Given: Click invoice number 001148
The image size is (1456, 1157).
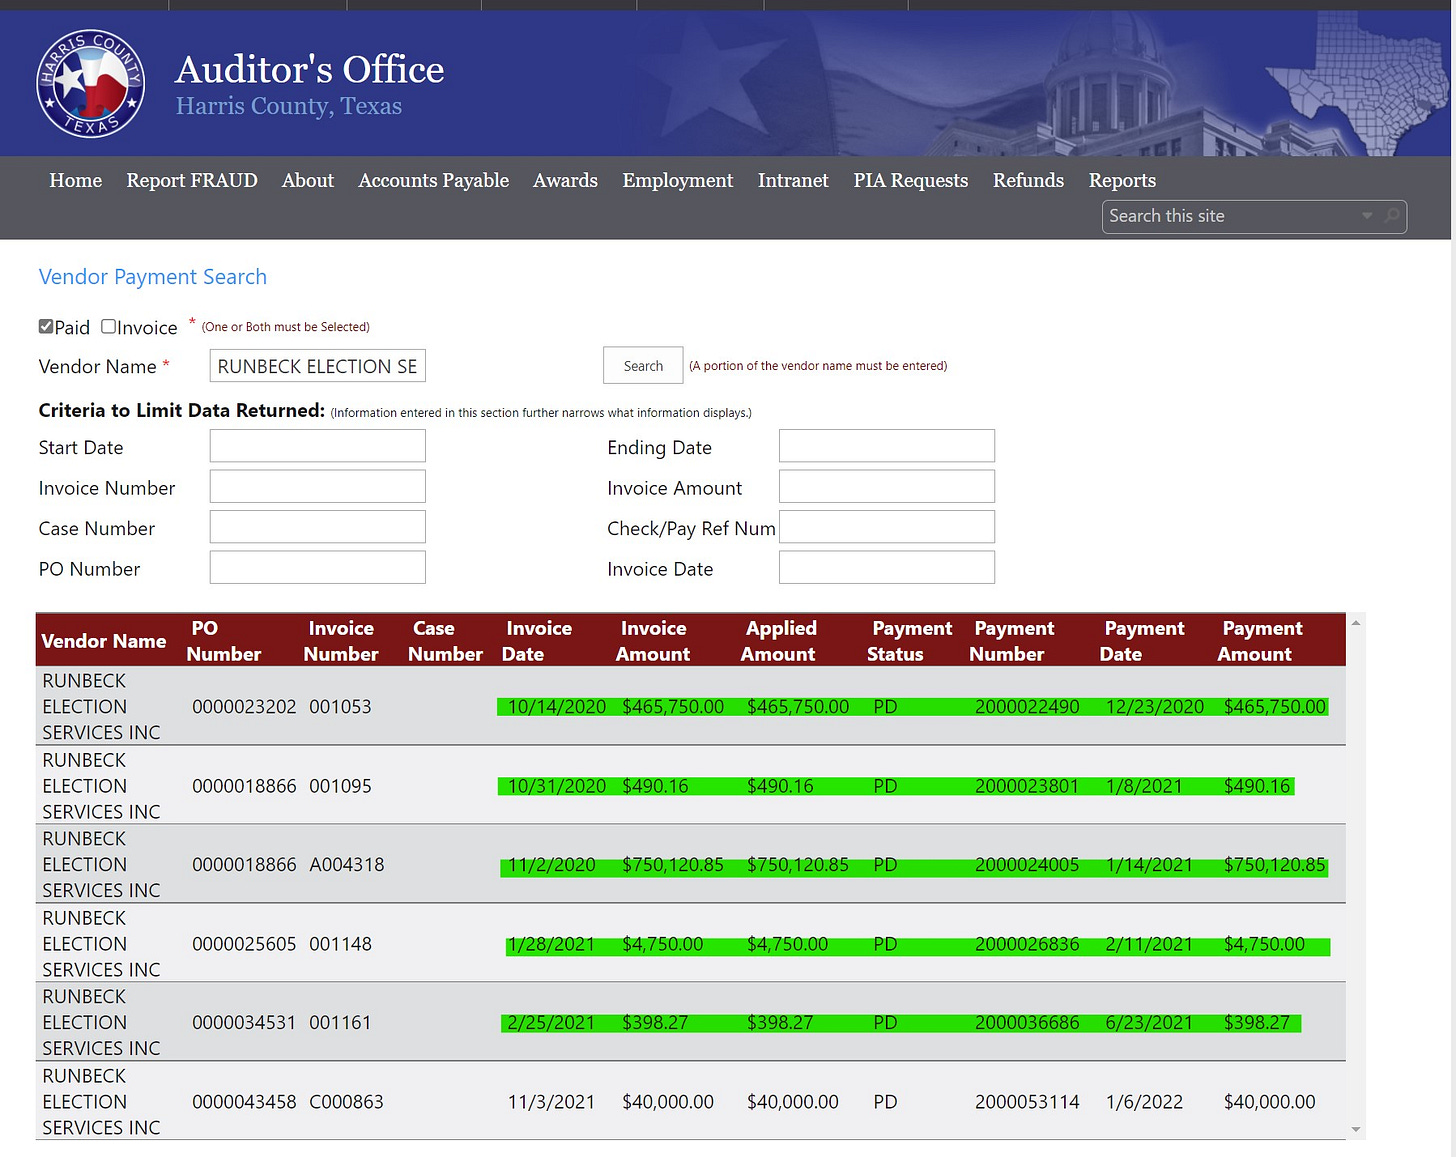Looking at the screenshot, I should coord(340,944).
